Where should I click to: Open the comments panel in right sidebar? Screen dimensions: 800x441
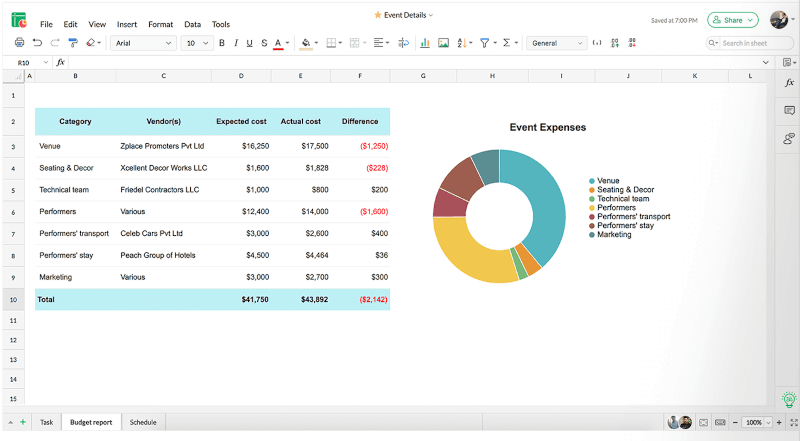tap(789, 110)
